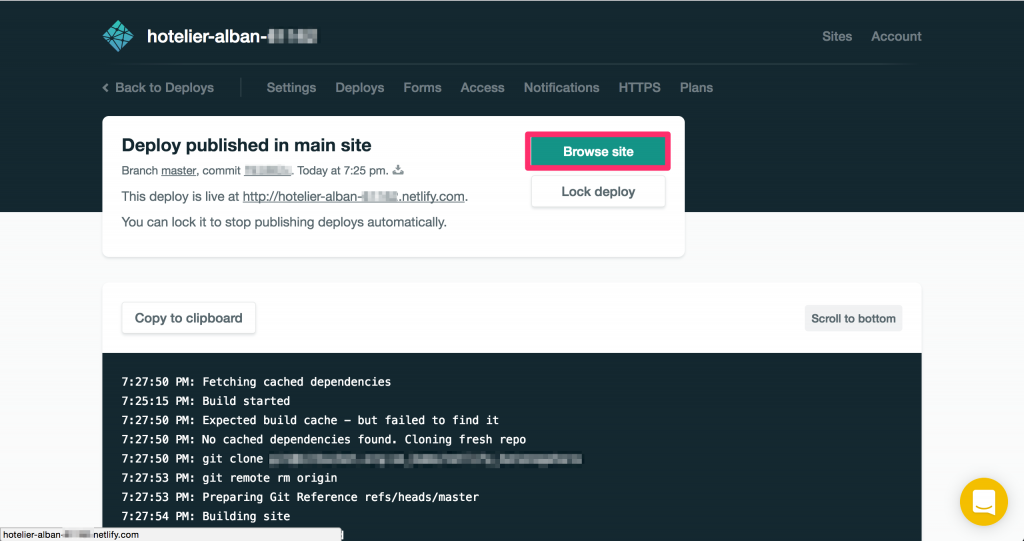This screenshot has width=1024, height=541.
Task: Go to the Access tab
Action: [x=483, y=88]
